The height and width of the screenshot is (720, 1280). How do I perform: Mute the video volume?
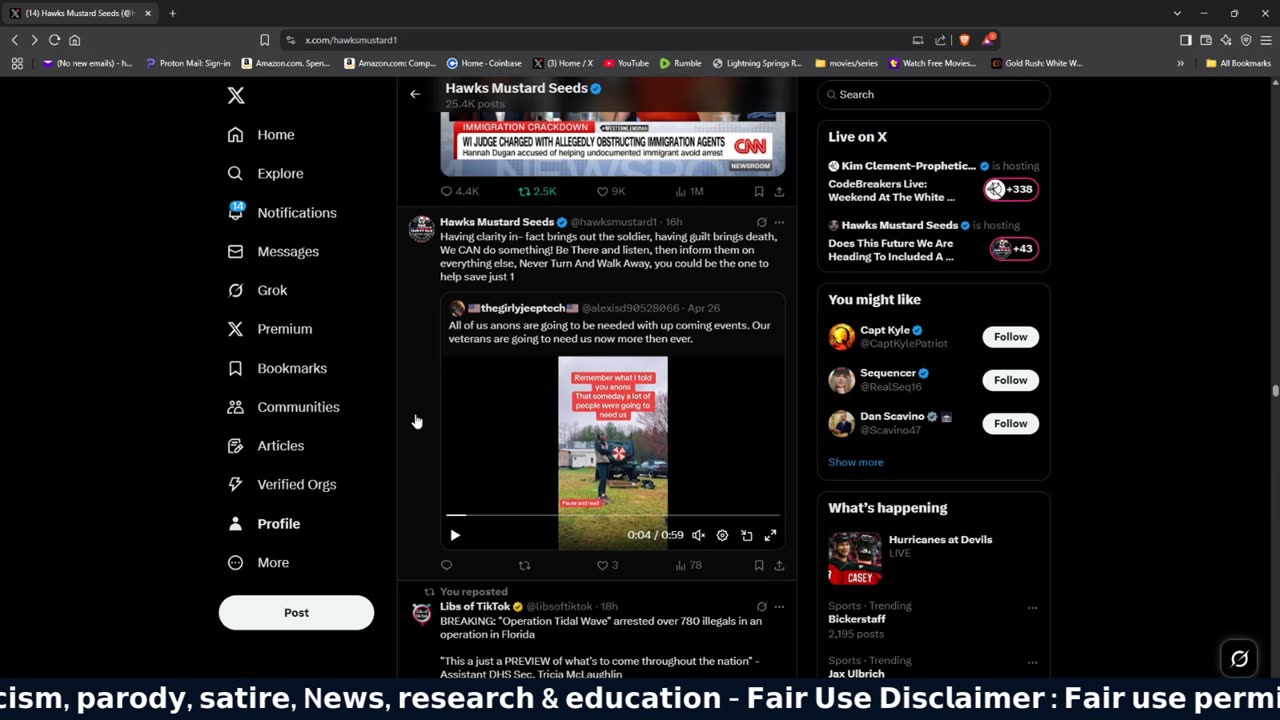pos(698,535)
